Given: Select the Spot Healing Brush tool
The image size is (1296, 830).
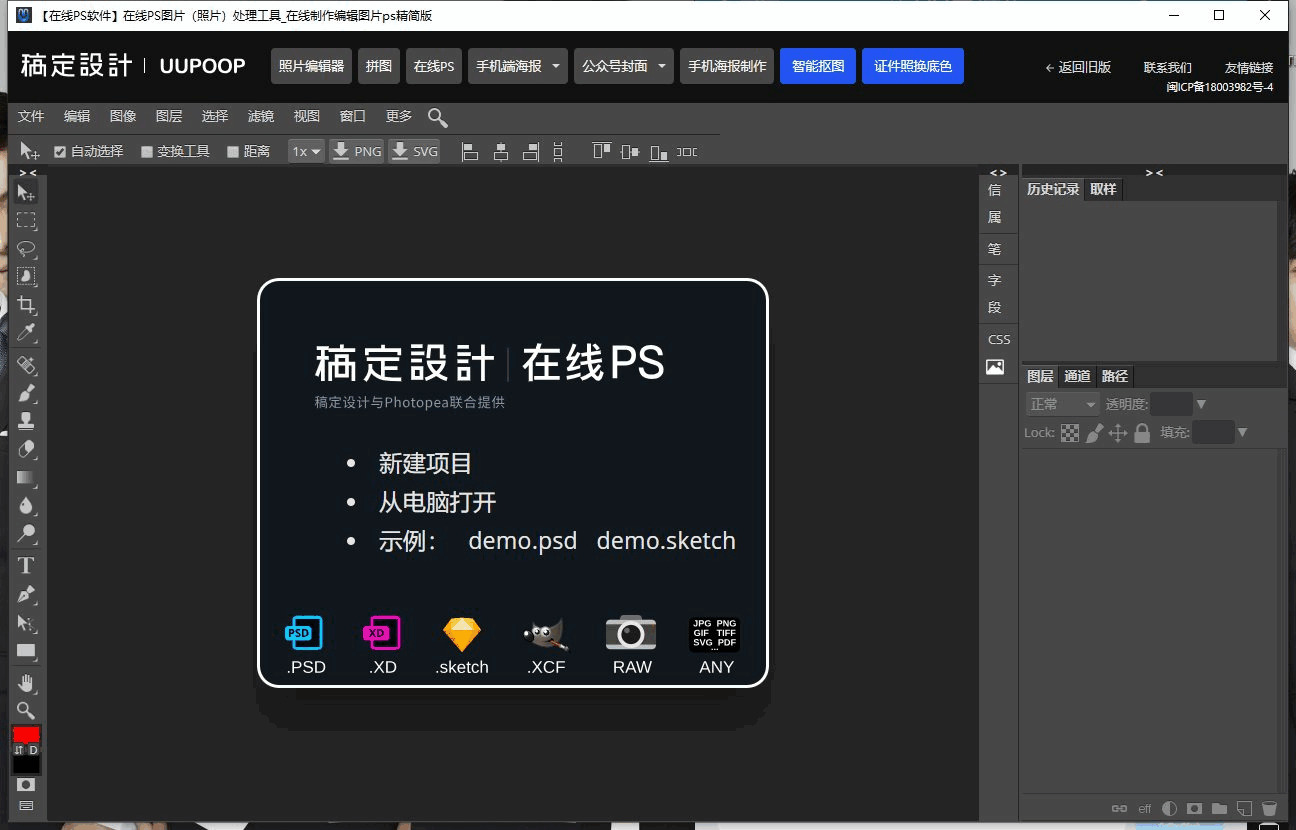Looking at the screenshot, I should pyautogui.click(x=26, y=364).
